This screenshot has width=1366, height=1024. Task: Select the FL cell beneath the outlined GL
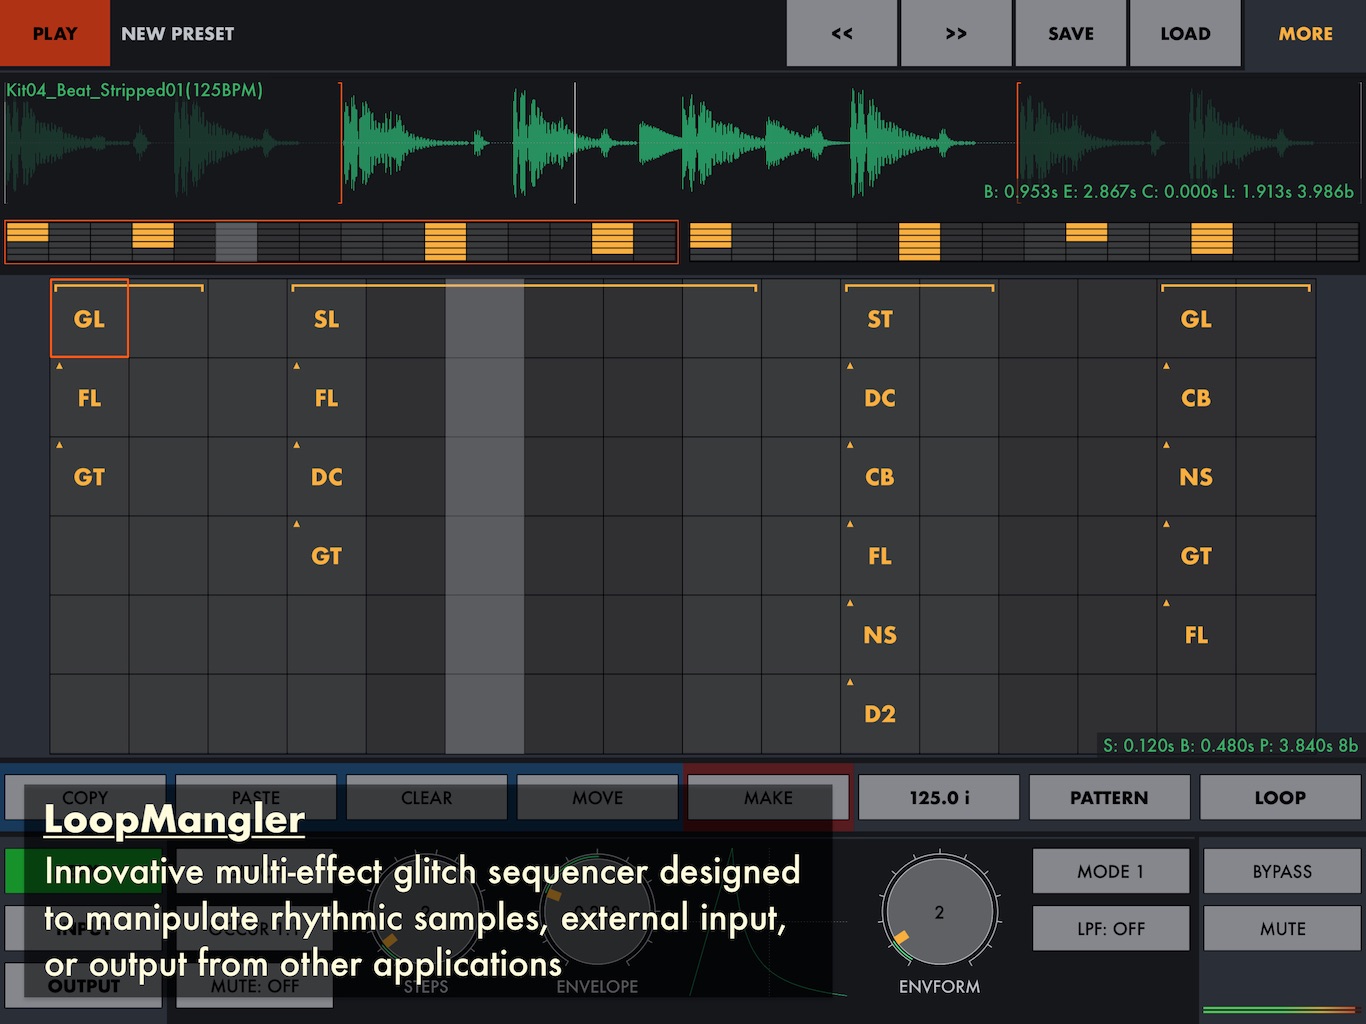(89, 398)
